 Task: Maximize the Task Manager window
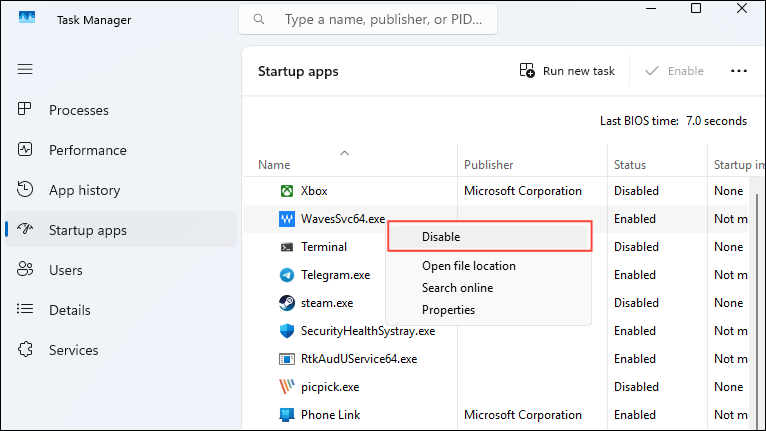tap(696, 8)
